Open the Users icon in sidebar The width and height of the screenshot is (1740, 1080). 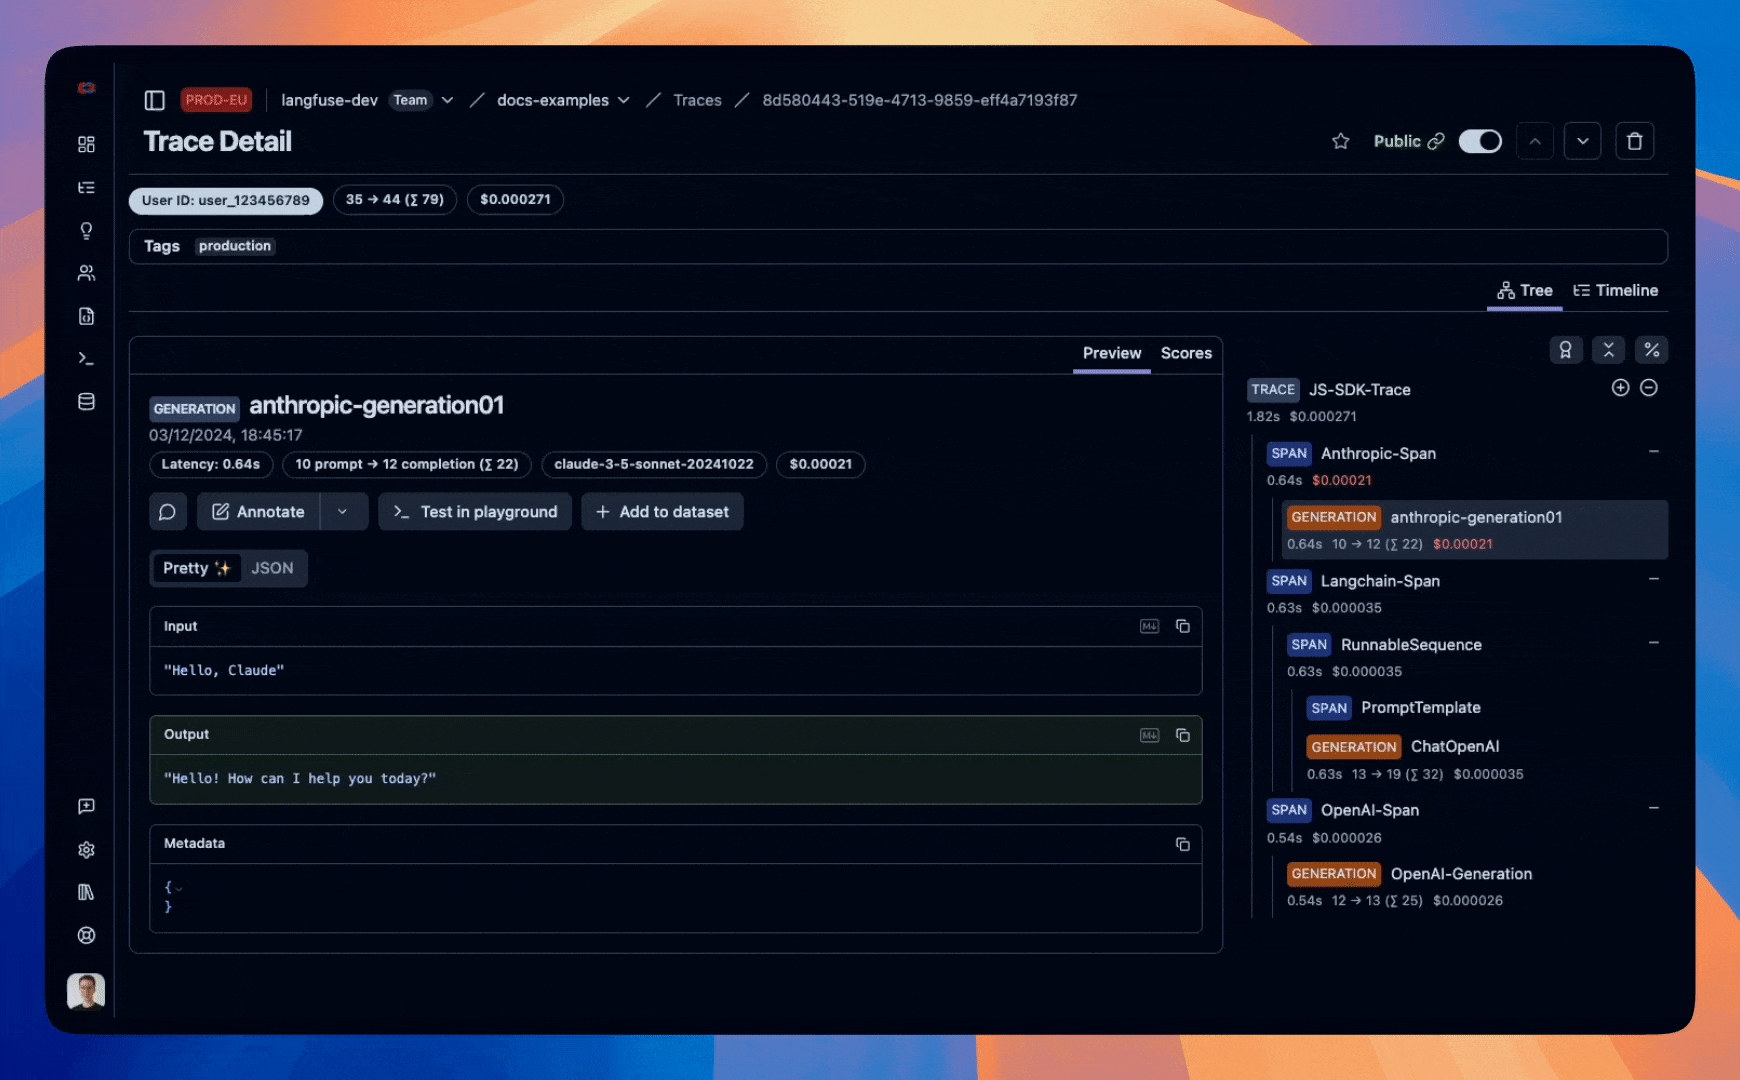click(87, 273)
